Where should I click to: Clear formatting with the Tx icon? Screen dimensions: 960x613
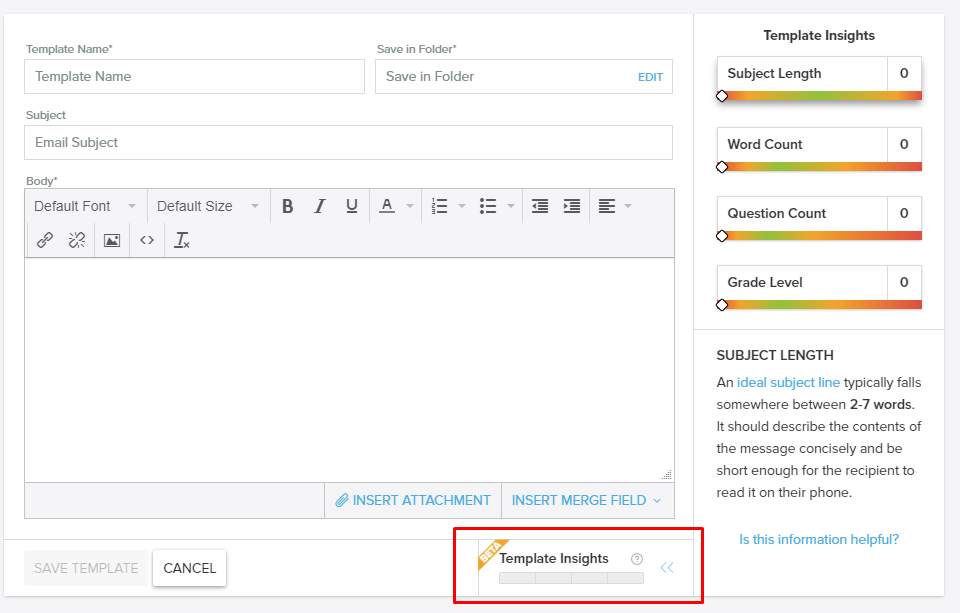pyautogui.click(x=182, y=240)
